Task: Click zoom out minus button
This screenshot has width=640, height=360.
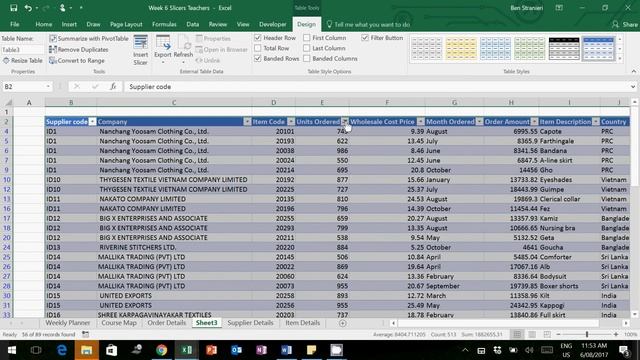Action: [x=559, y=334]
